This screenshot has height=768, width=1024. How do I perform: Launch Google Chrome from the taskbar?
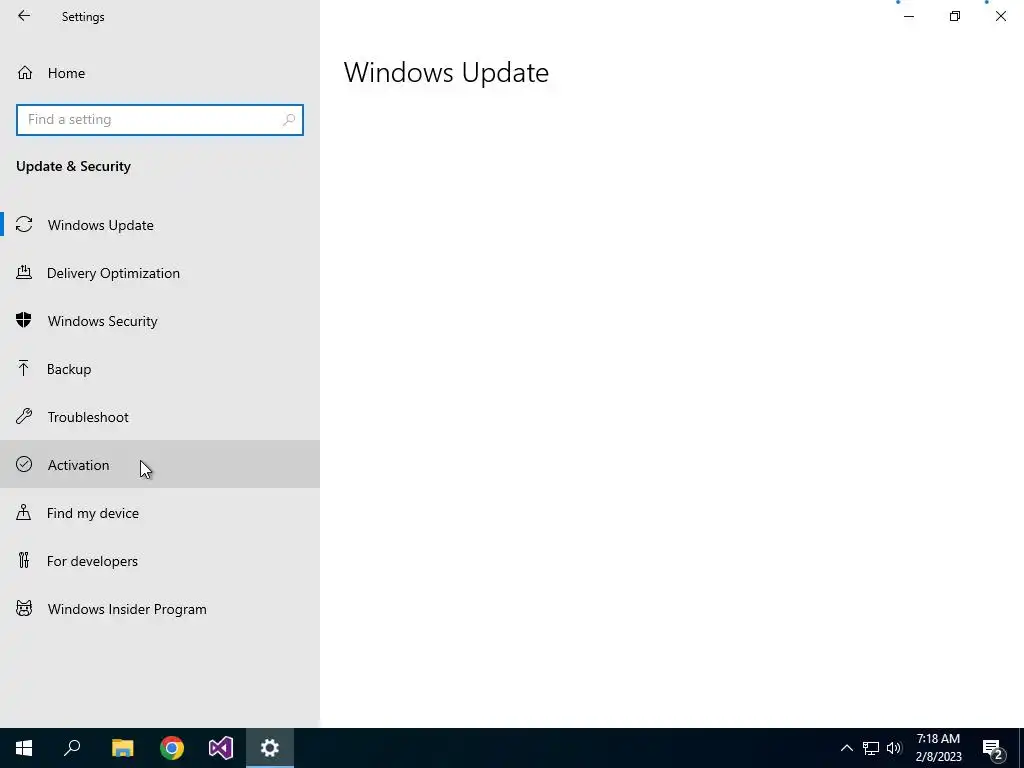[172, 748]
